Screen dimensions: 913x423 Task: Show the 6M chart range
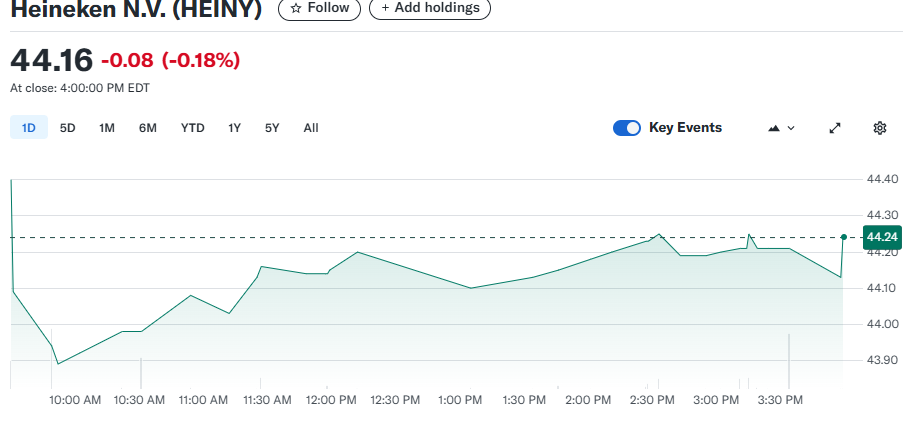click(147, 128)
